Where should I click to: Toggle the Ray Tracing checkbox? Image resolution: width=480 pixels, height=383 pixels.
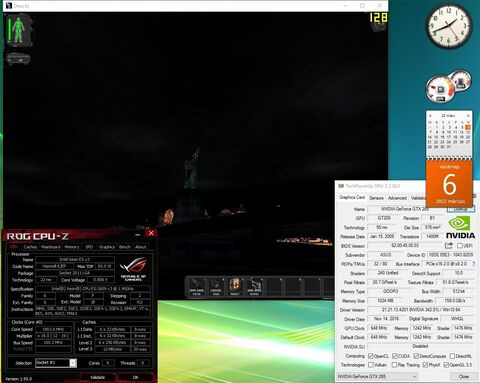click(x=394, y=365)
